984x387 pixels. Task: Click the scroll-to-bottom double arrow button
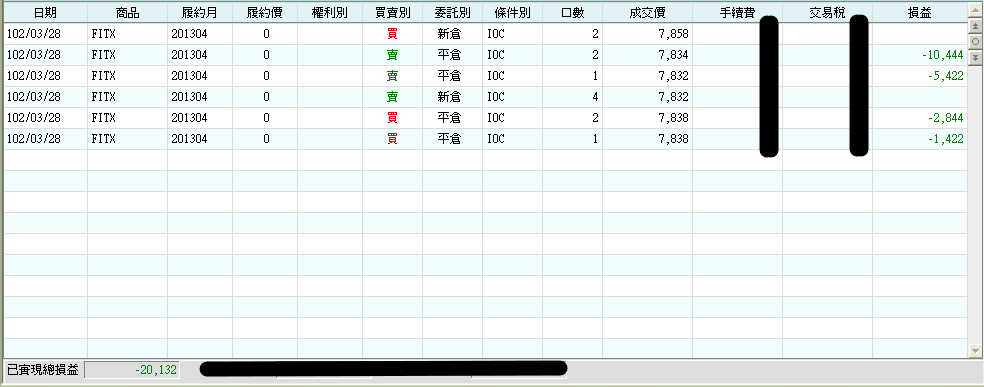975,57
